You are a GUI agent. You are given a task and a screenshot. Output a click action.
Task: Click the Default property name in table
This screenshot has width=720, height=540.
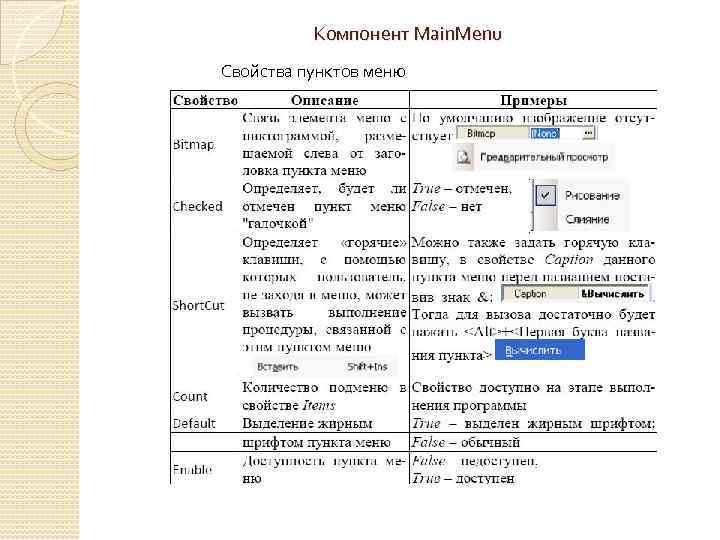point(194,423)
